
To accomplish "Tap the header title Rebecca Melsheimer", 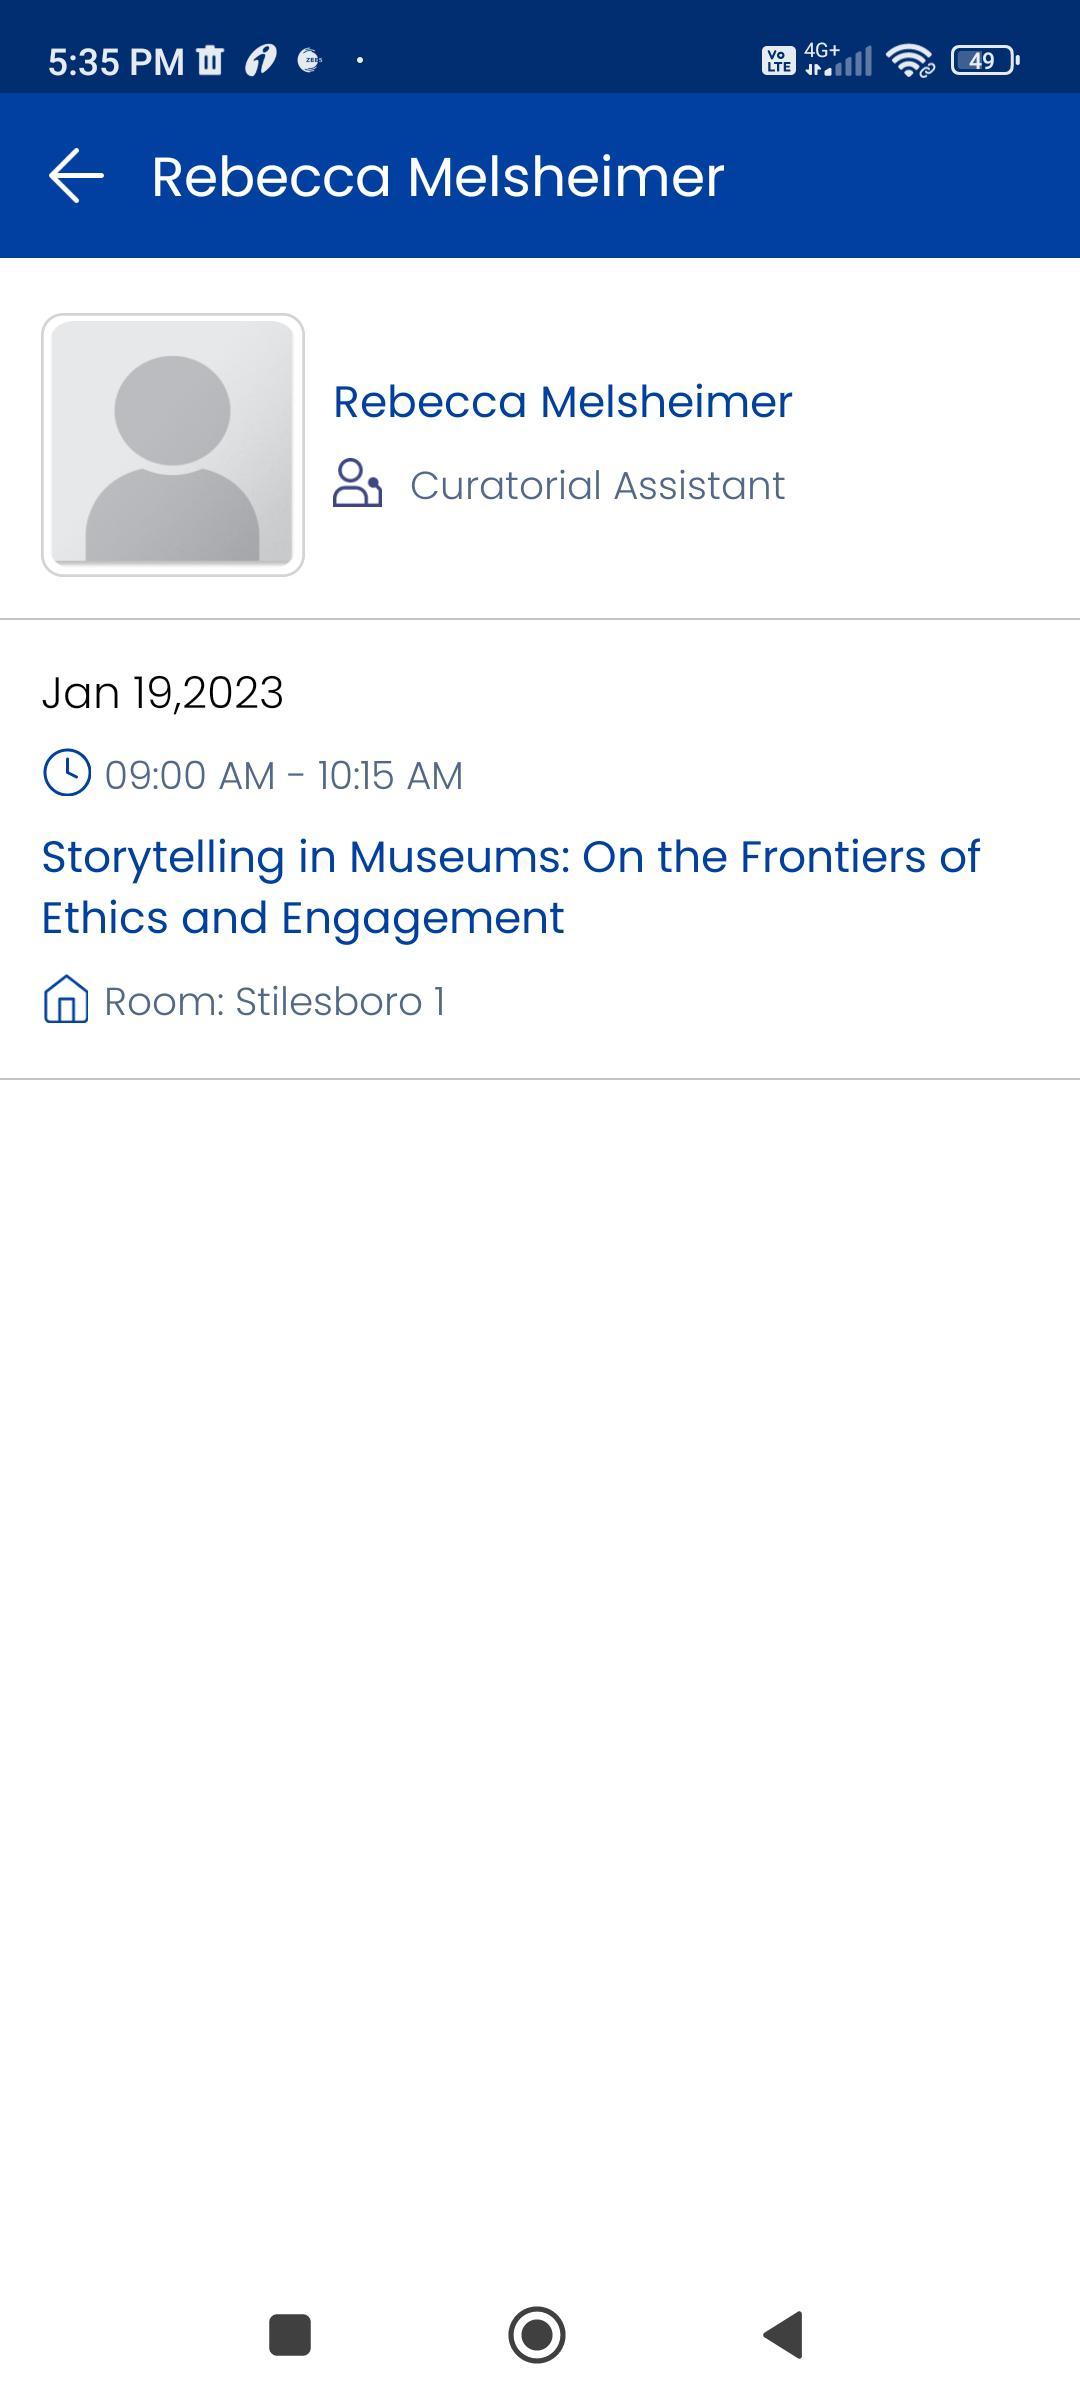I will tap(438, 177).
